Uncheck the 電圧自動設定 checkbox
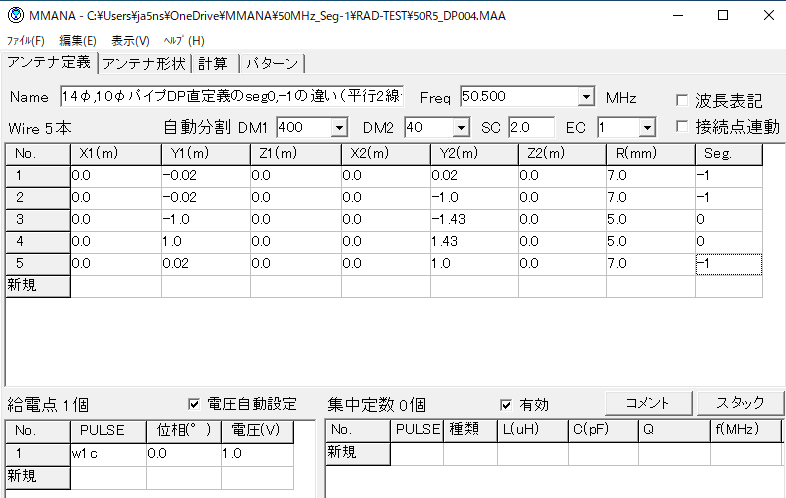This screenshot has width=786, height=498. 194,404
